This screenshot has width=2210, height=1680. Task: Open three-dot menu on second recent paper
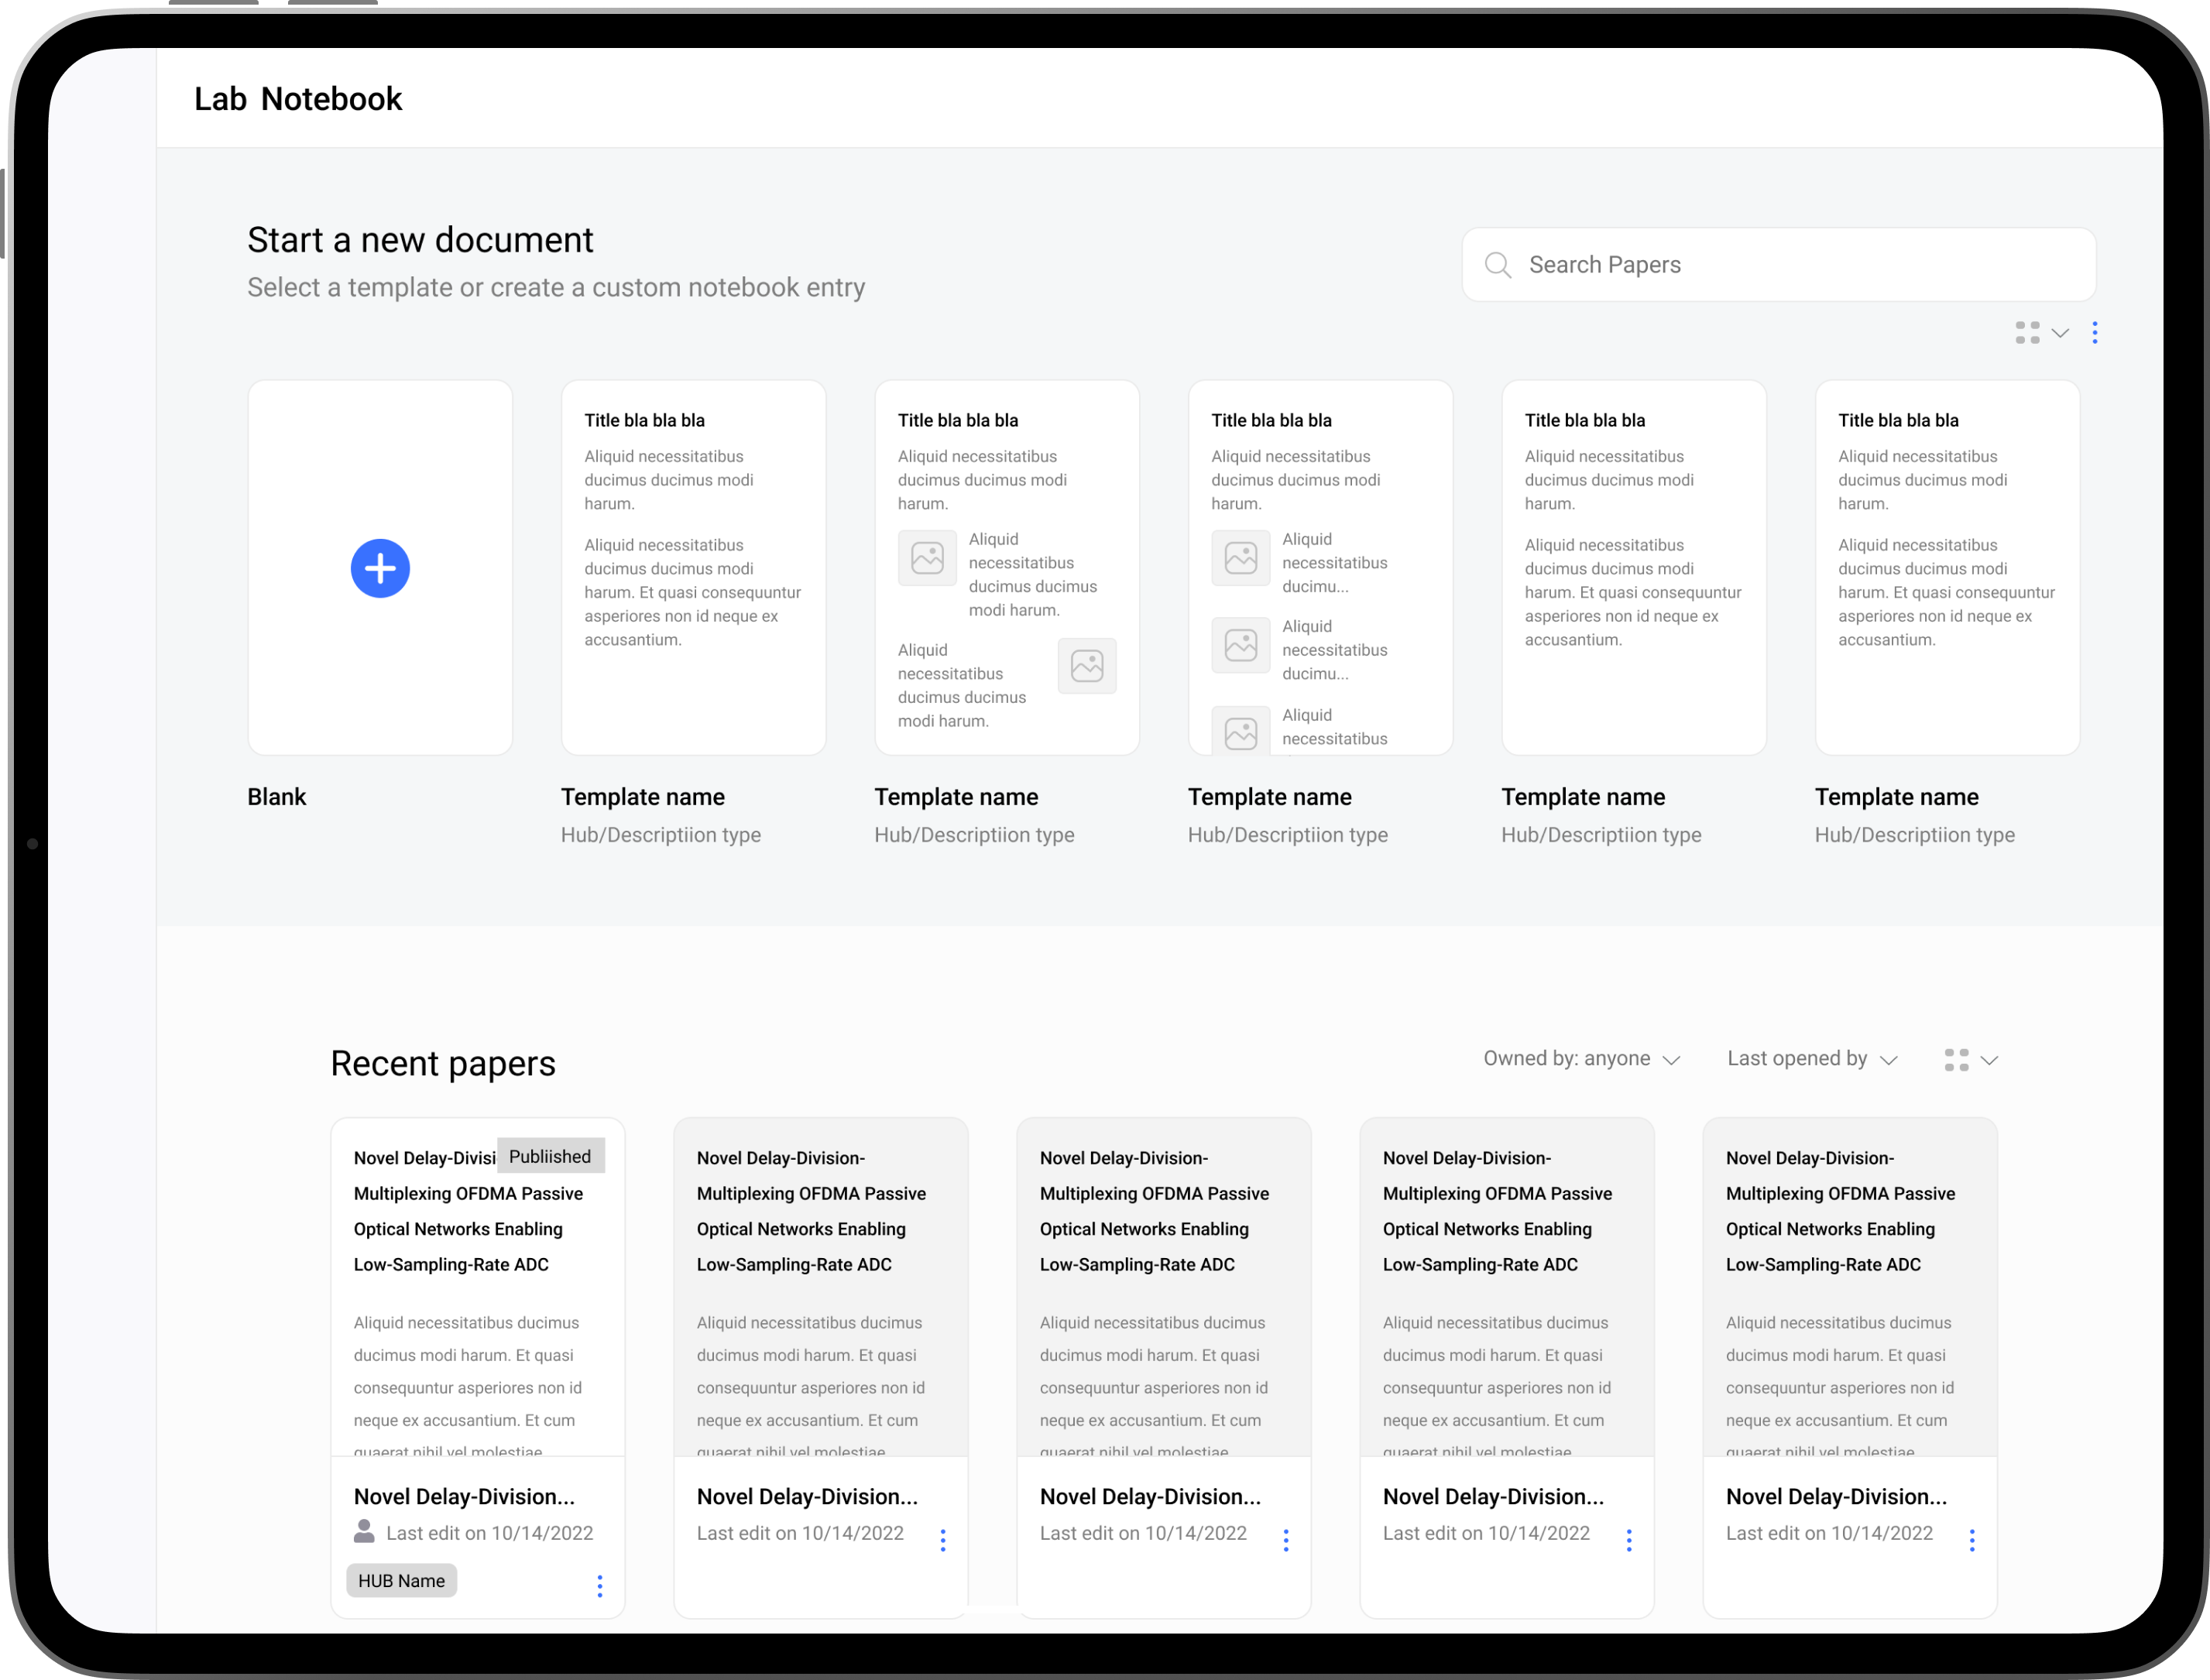[942, 1540]
